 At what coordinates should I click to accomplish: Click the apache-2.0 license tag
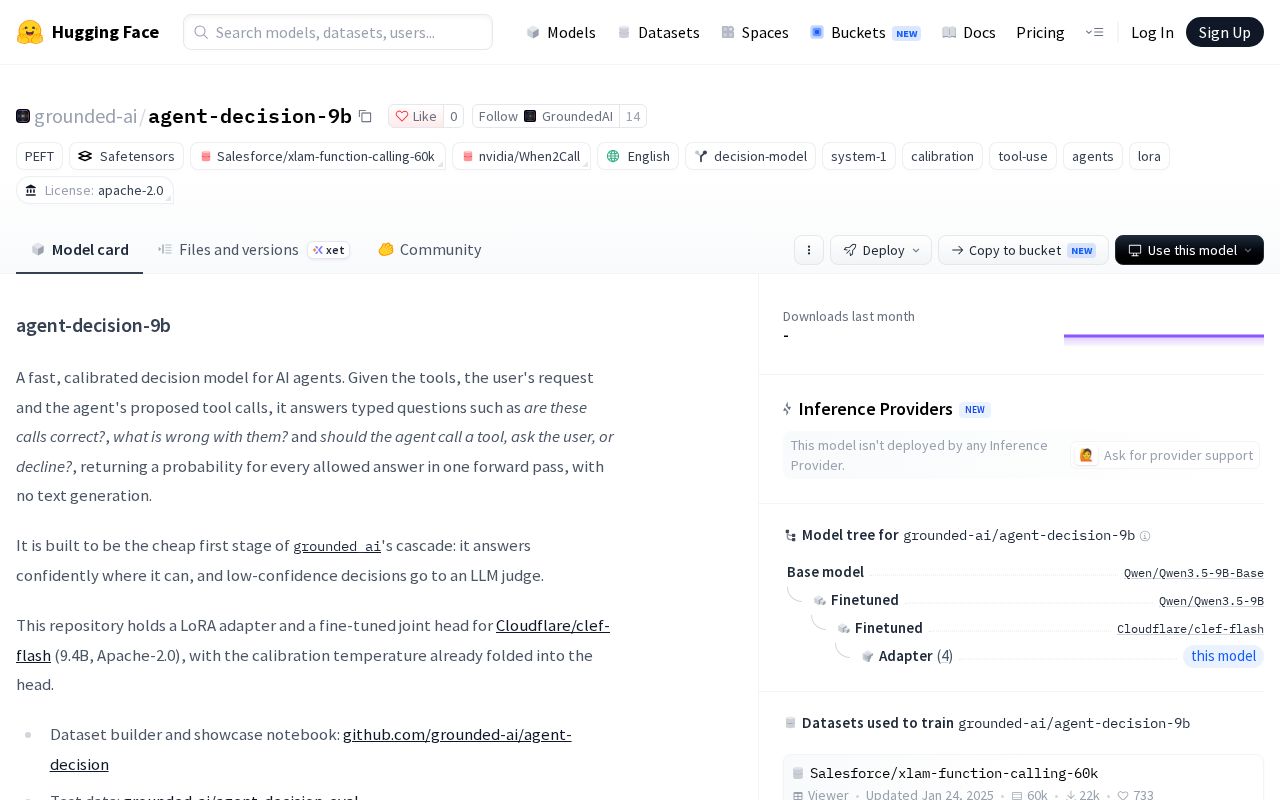pos(95,190)
